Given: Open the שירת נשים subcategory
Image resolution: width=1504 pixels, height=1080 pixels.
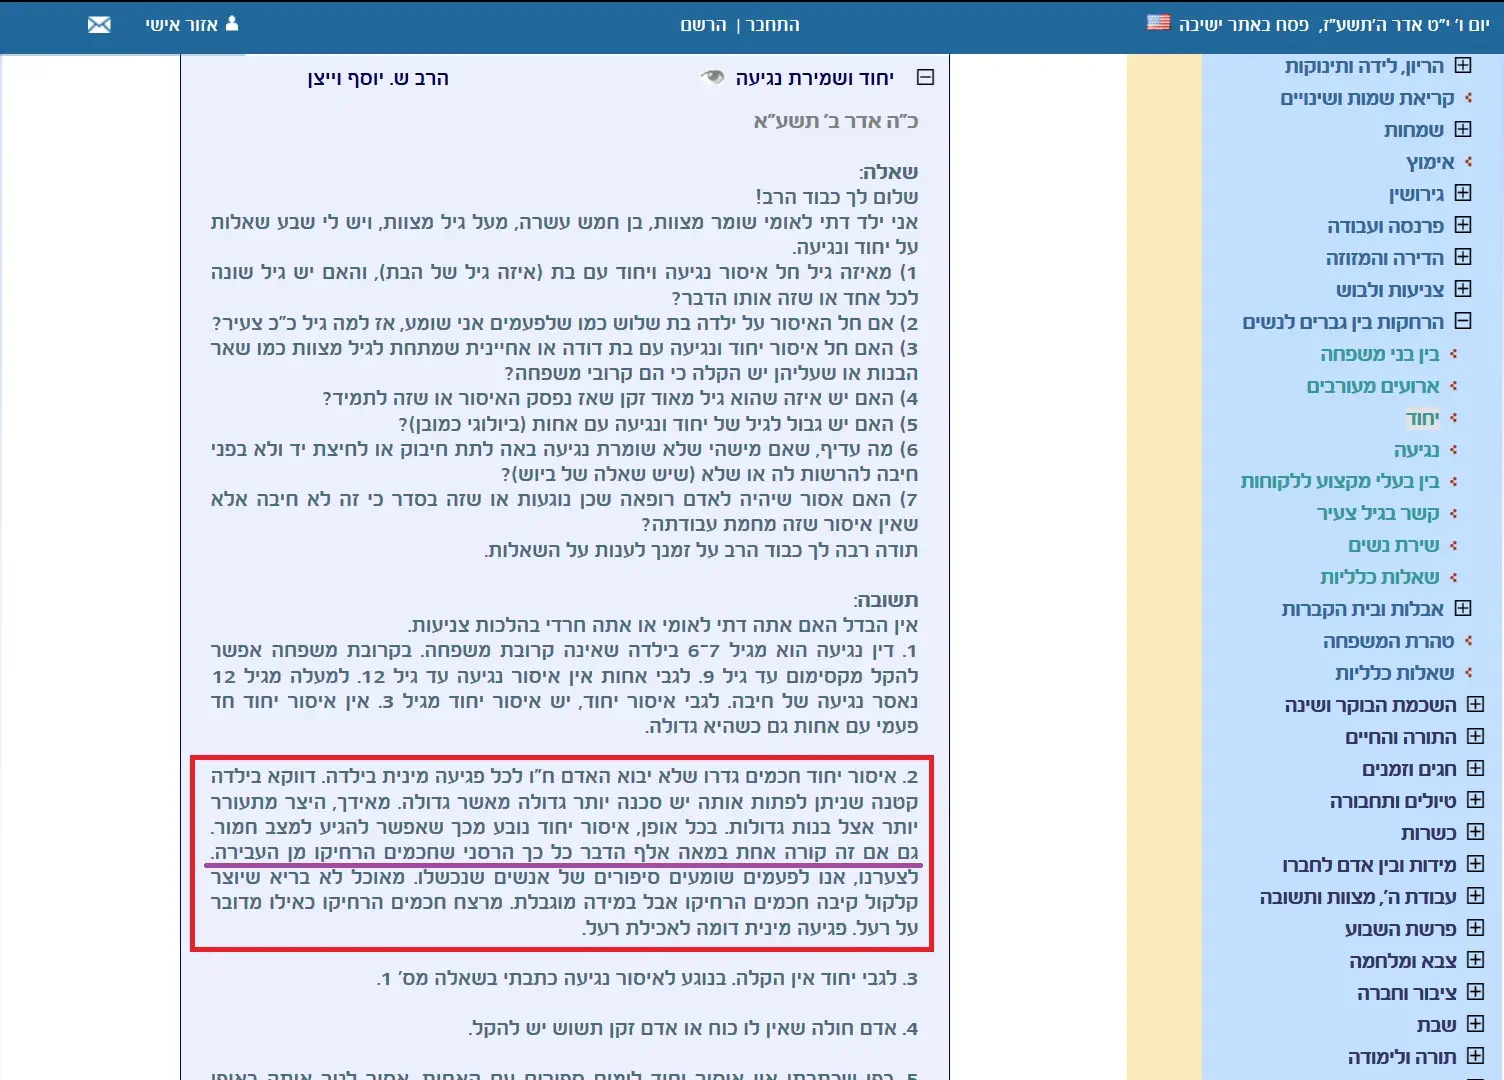Looking at the screenshot, I should click(1393, 545).
